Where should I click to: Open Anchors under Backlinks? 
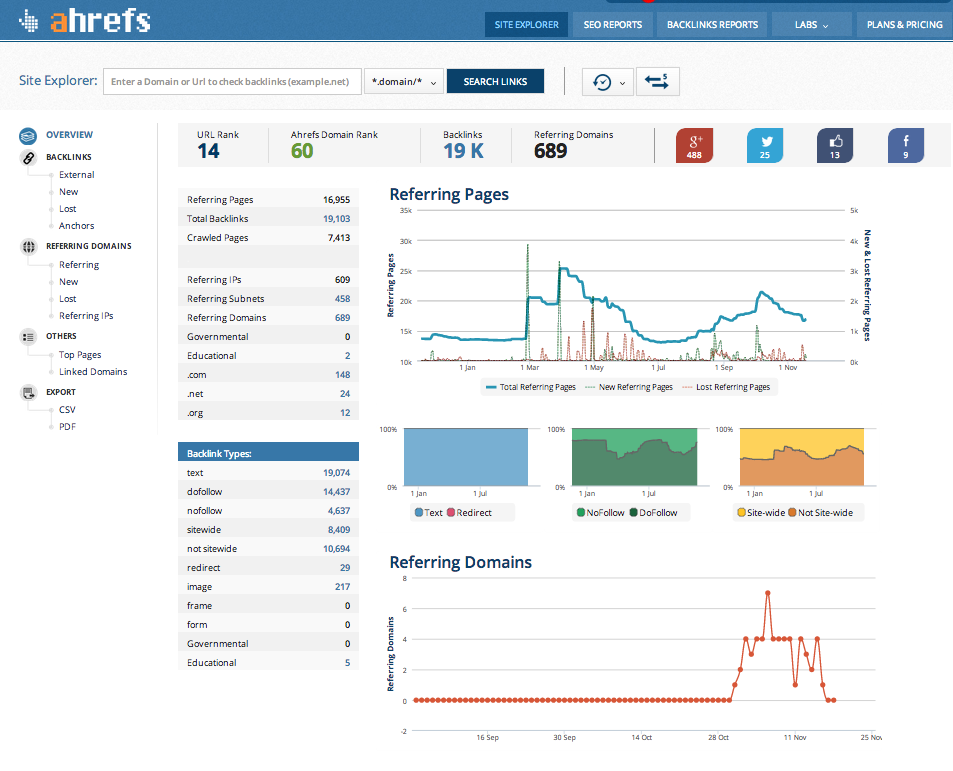tap(77, 226)
